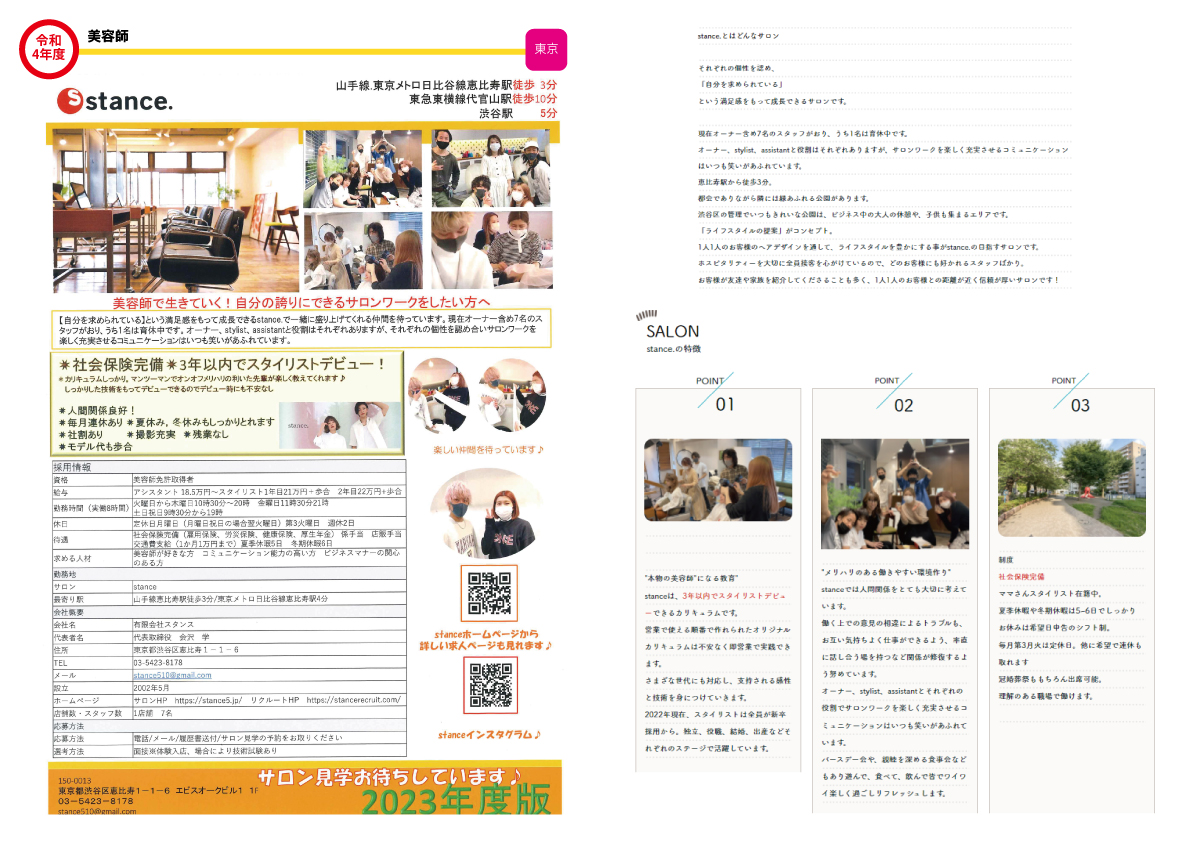The height and width of the screenshot is (842, 1191).
Task: Select the 勤務地 section row
Action: pyautogui.click(x=229, y=574)
